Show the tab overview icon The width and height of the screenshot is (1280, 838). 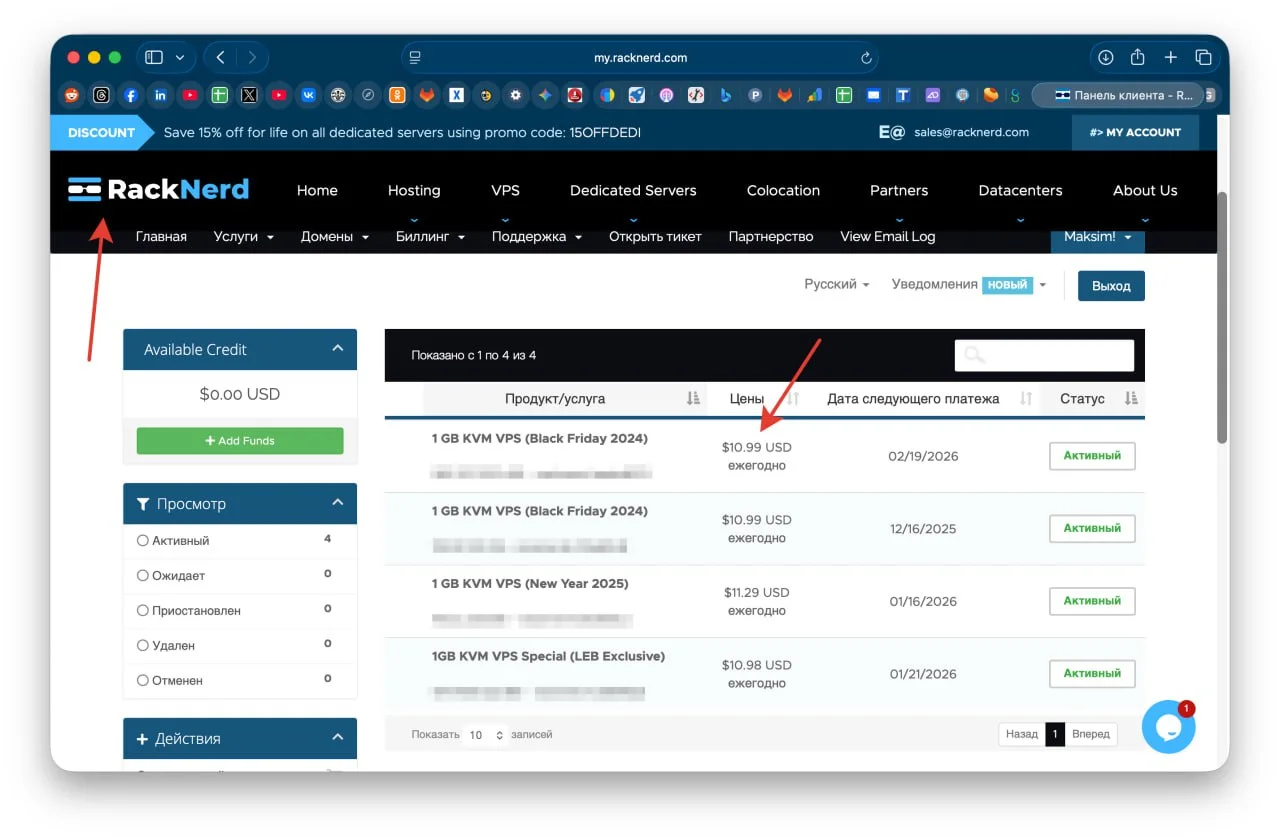1204,58
